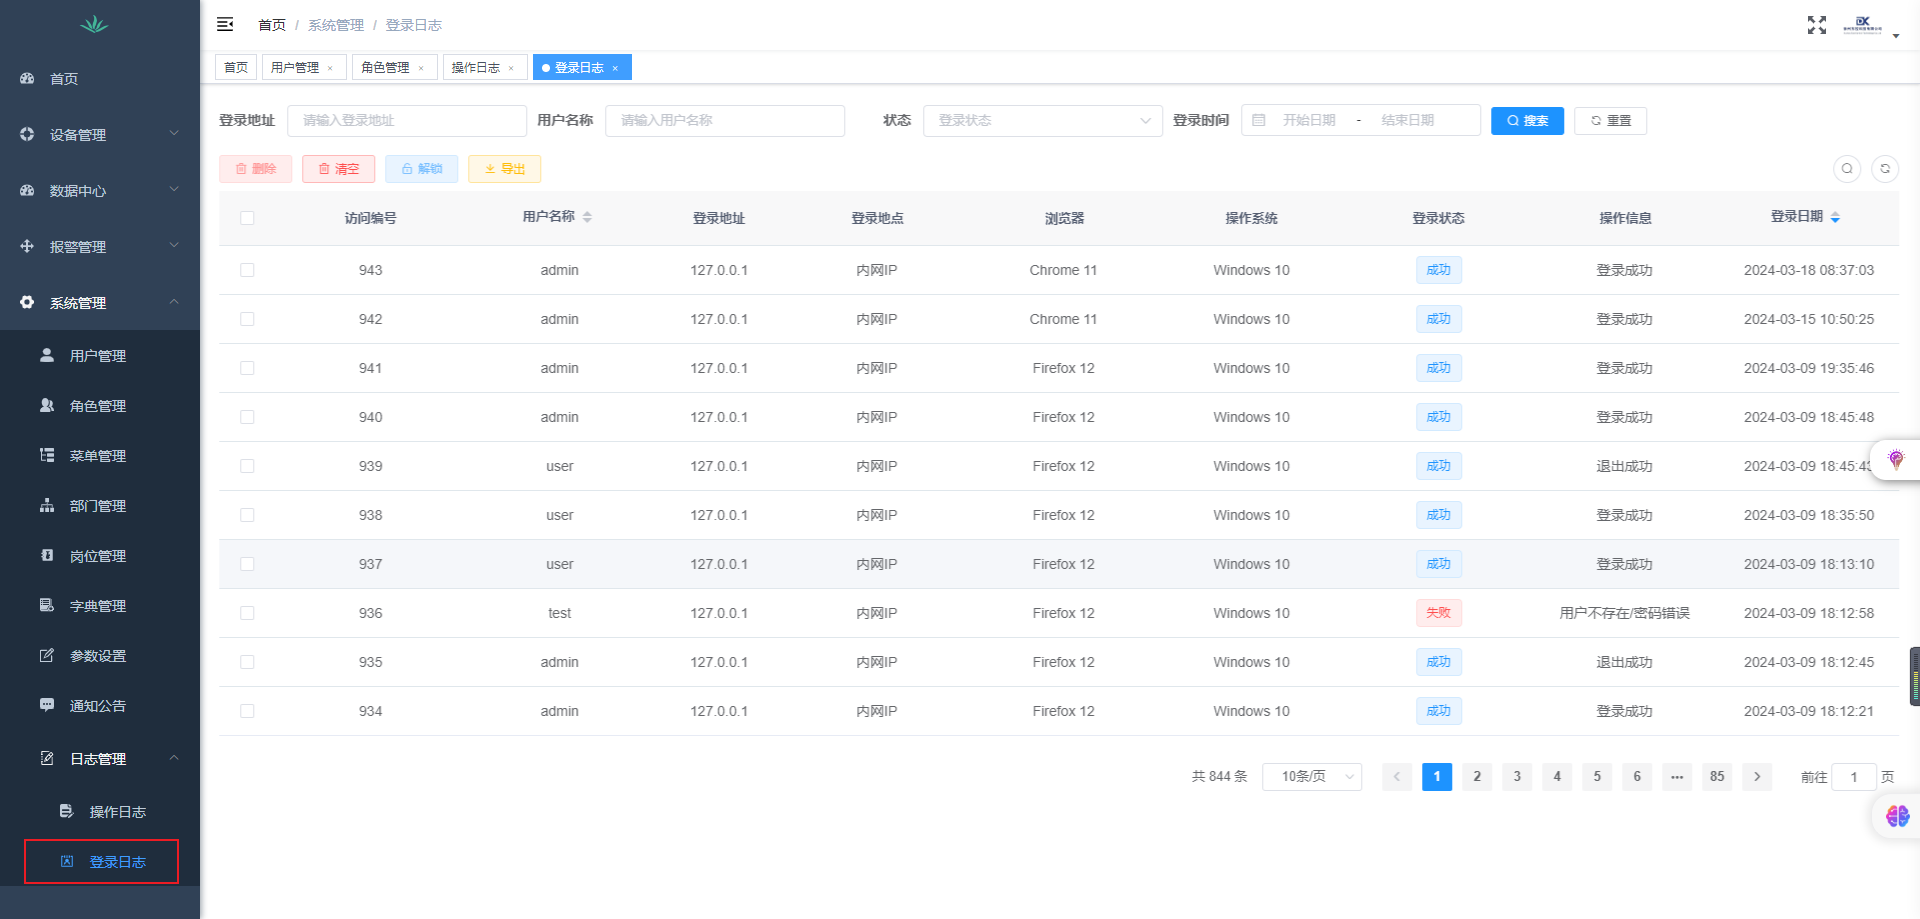
Task: Focus the 用户名称 input field
Action: point(725,120)
